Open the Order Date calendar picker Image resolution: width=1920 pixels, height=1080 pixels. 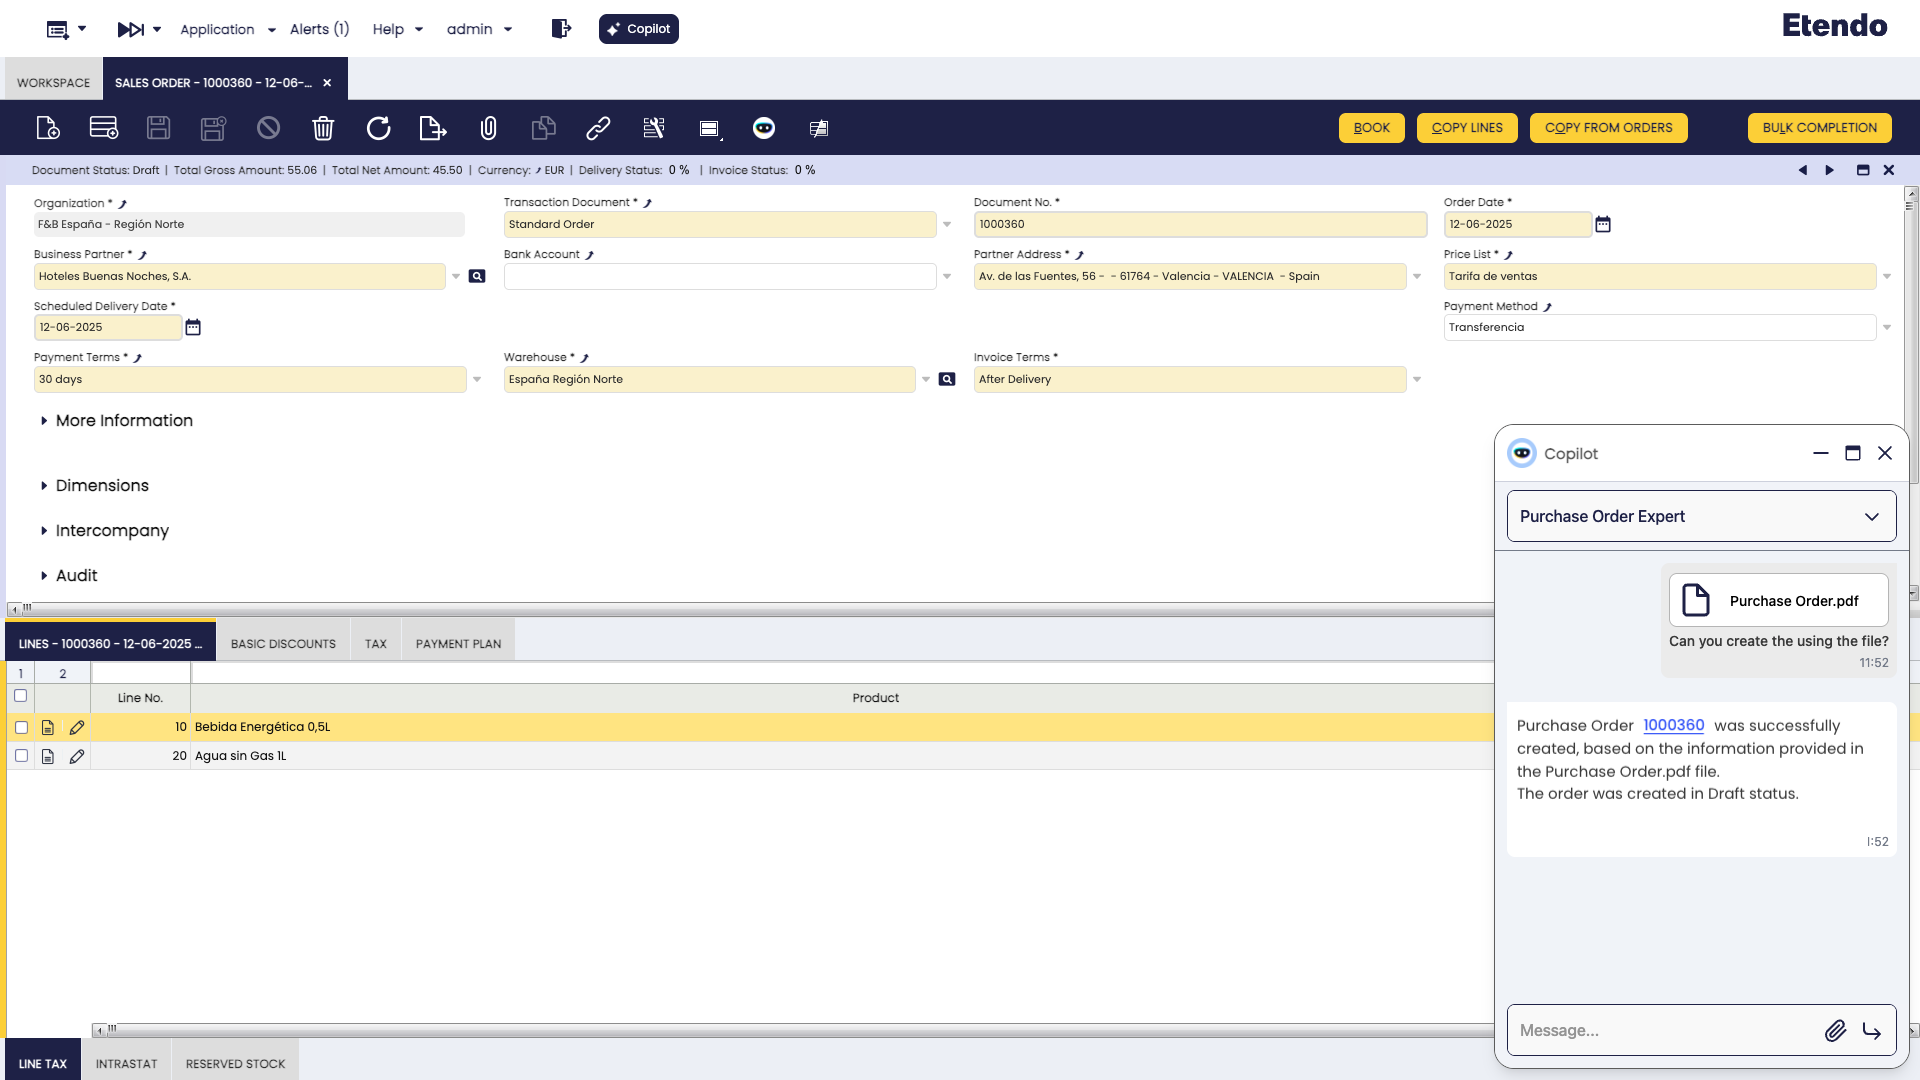click(x=1603, y=224)
